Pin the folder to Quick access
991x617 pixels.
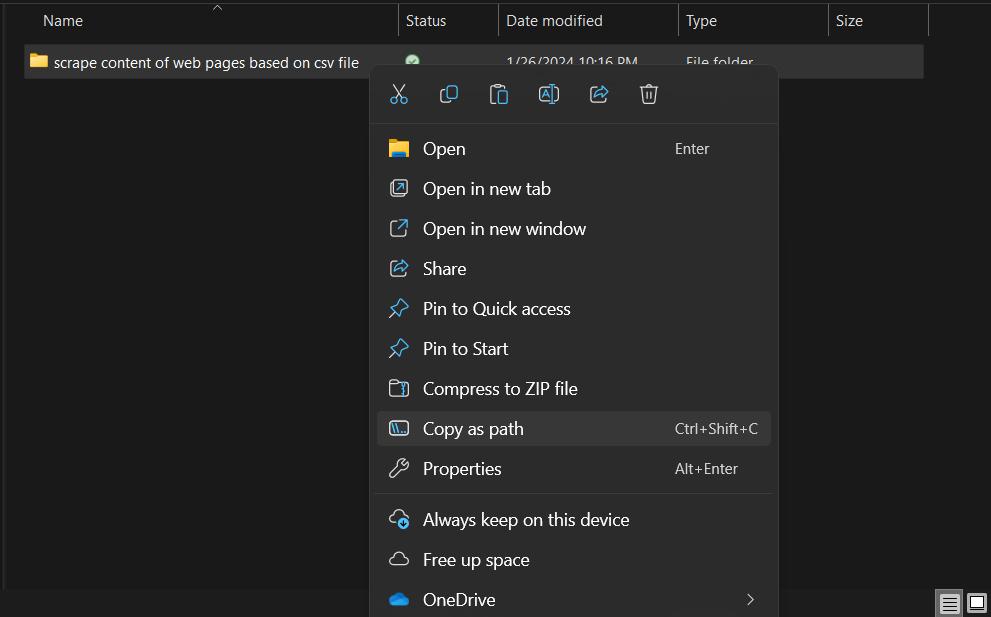pyautogui.click(x=497, y=308)
